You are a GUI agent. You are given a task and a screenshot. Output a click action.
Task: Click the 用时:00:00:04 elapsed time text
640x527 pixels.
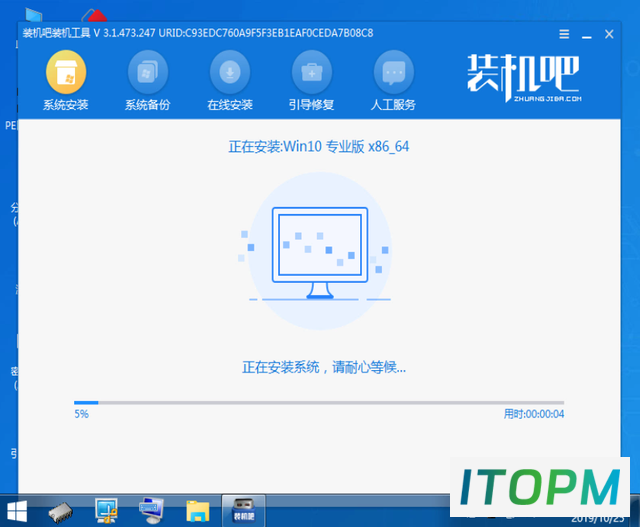(533, 414)
